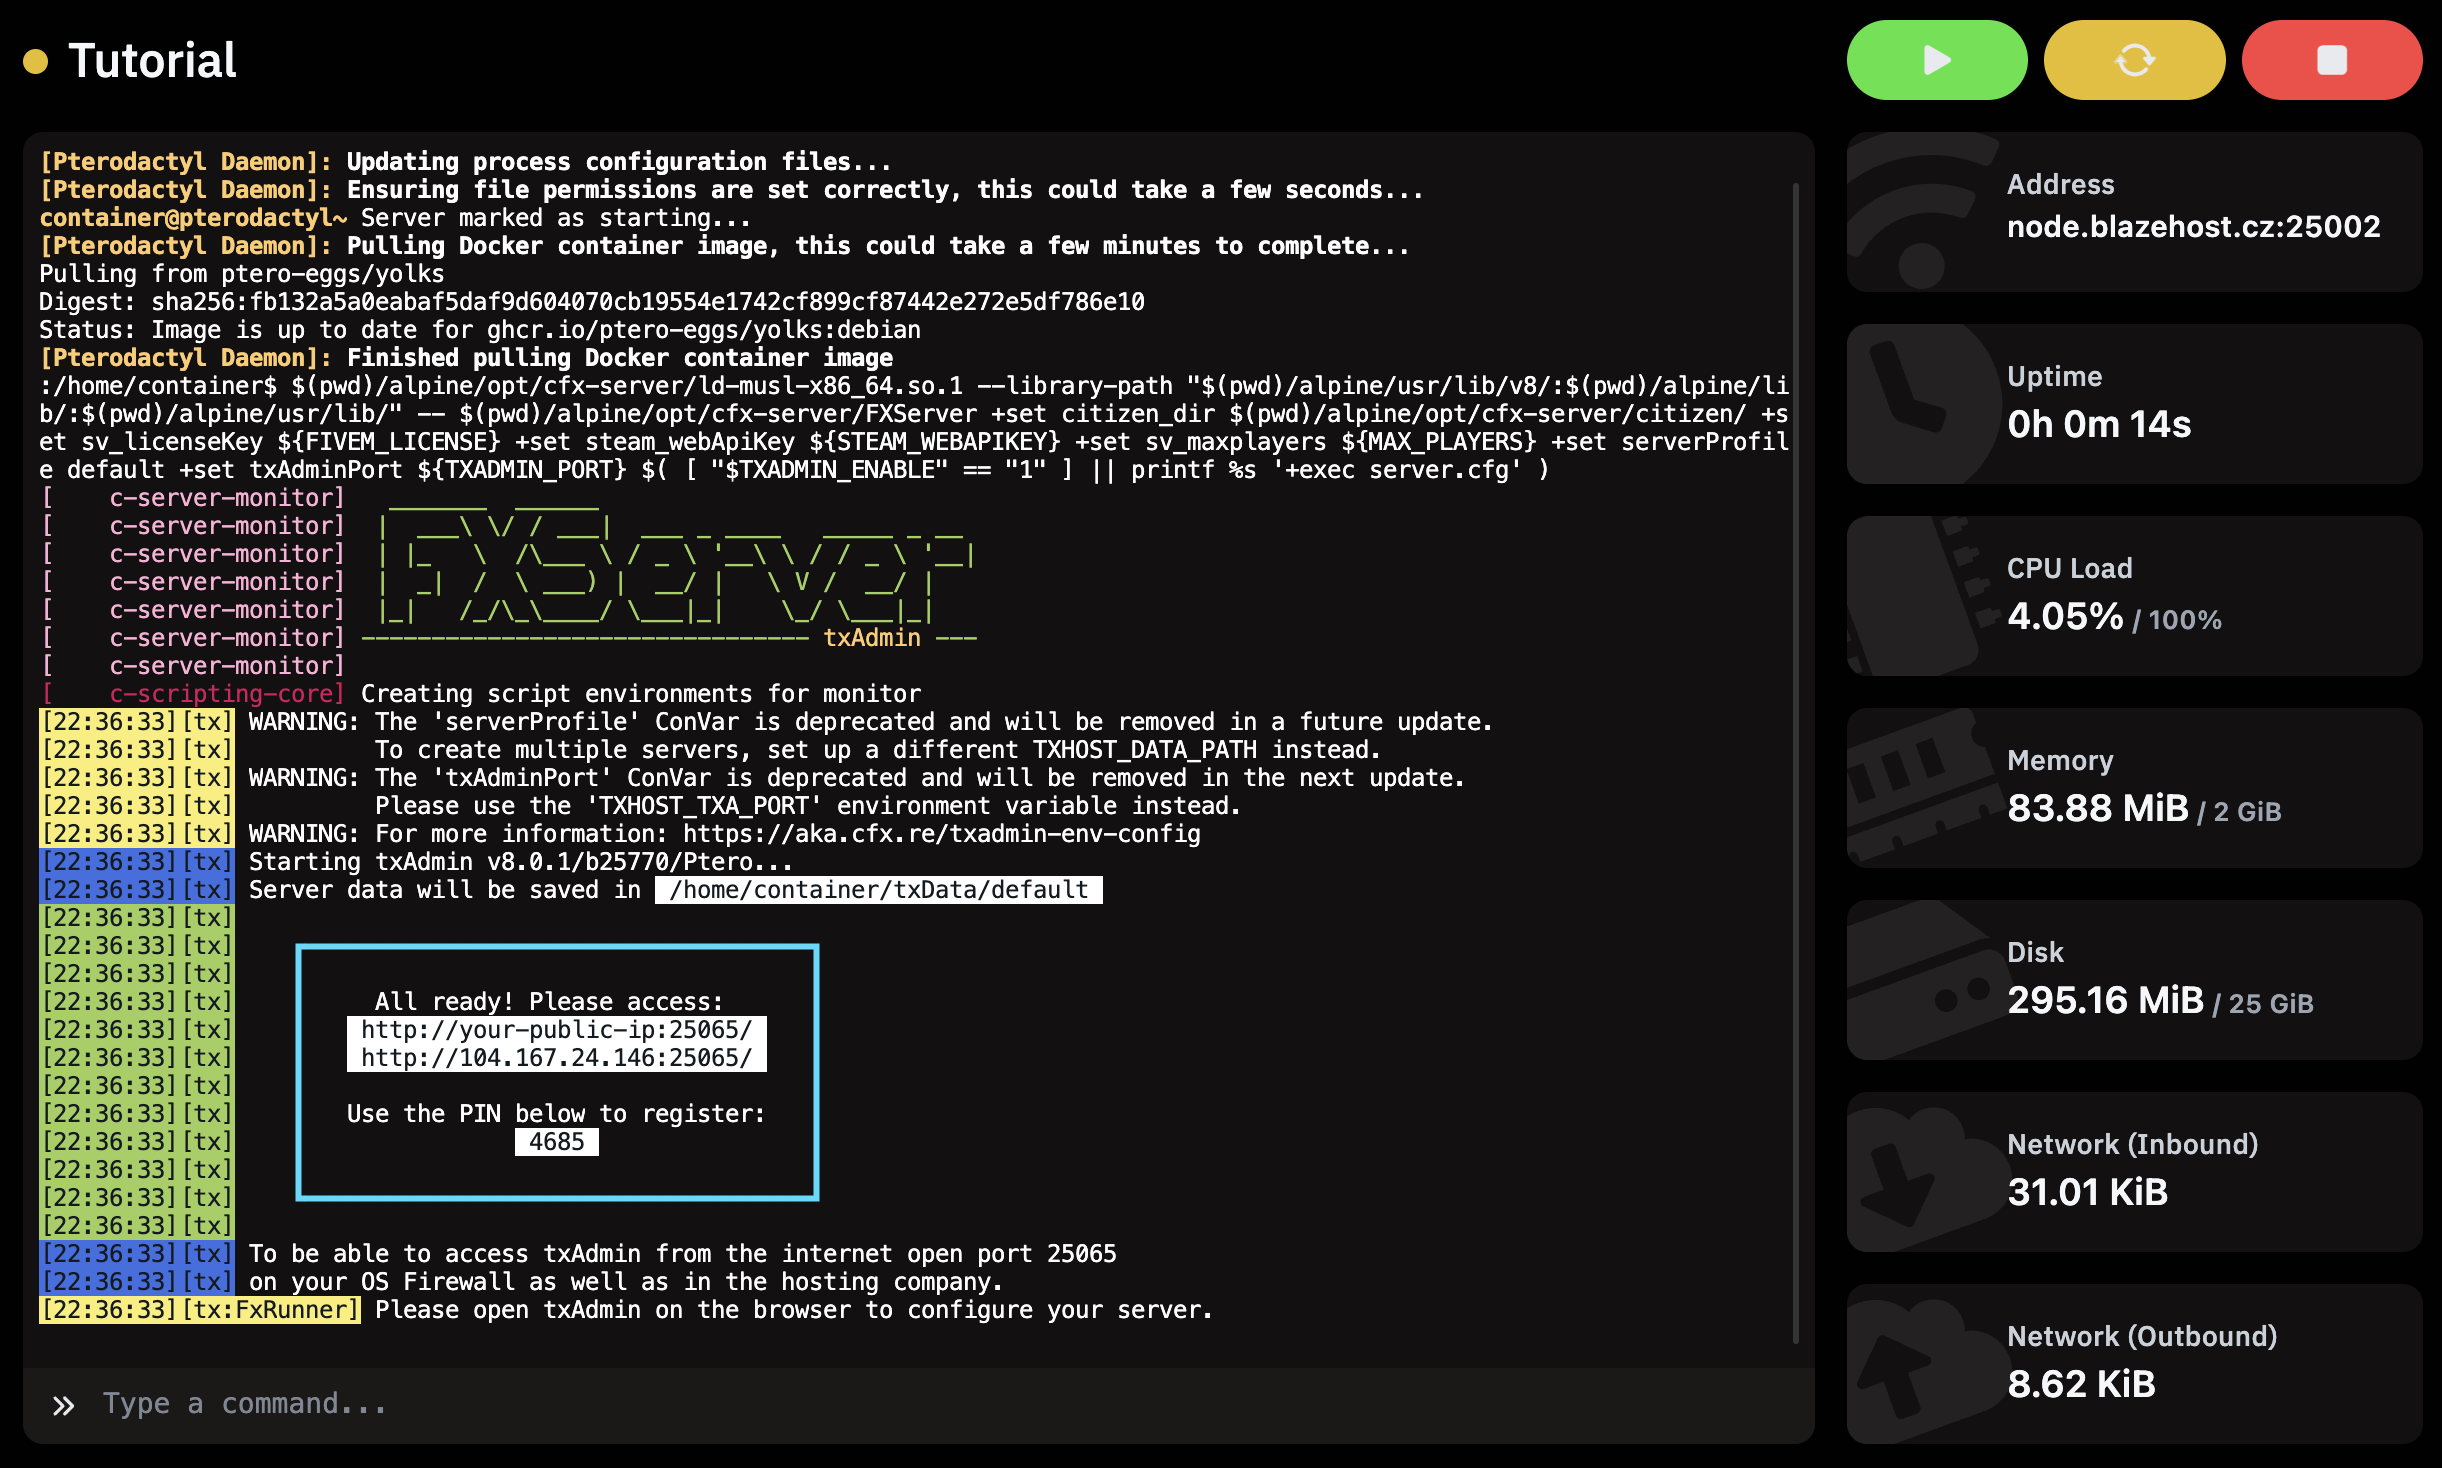This screenshot has width=2442, height=1468.
Task: Click the green Start server button
Action: (1936, 60)
